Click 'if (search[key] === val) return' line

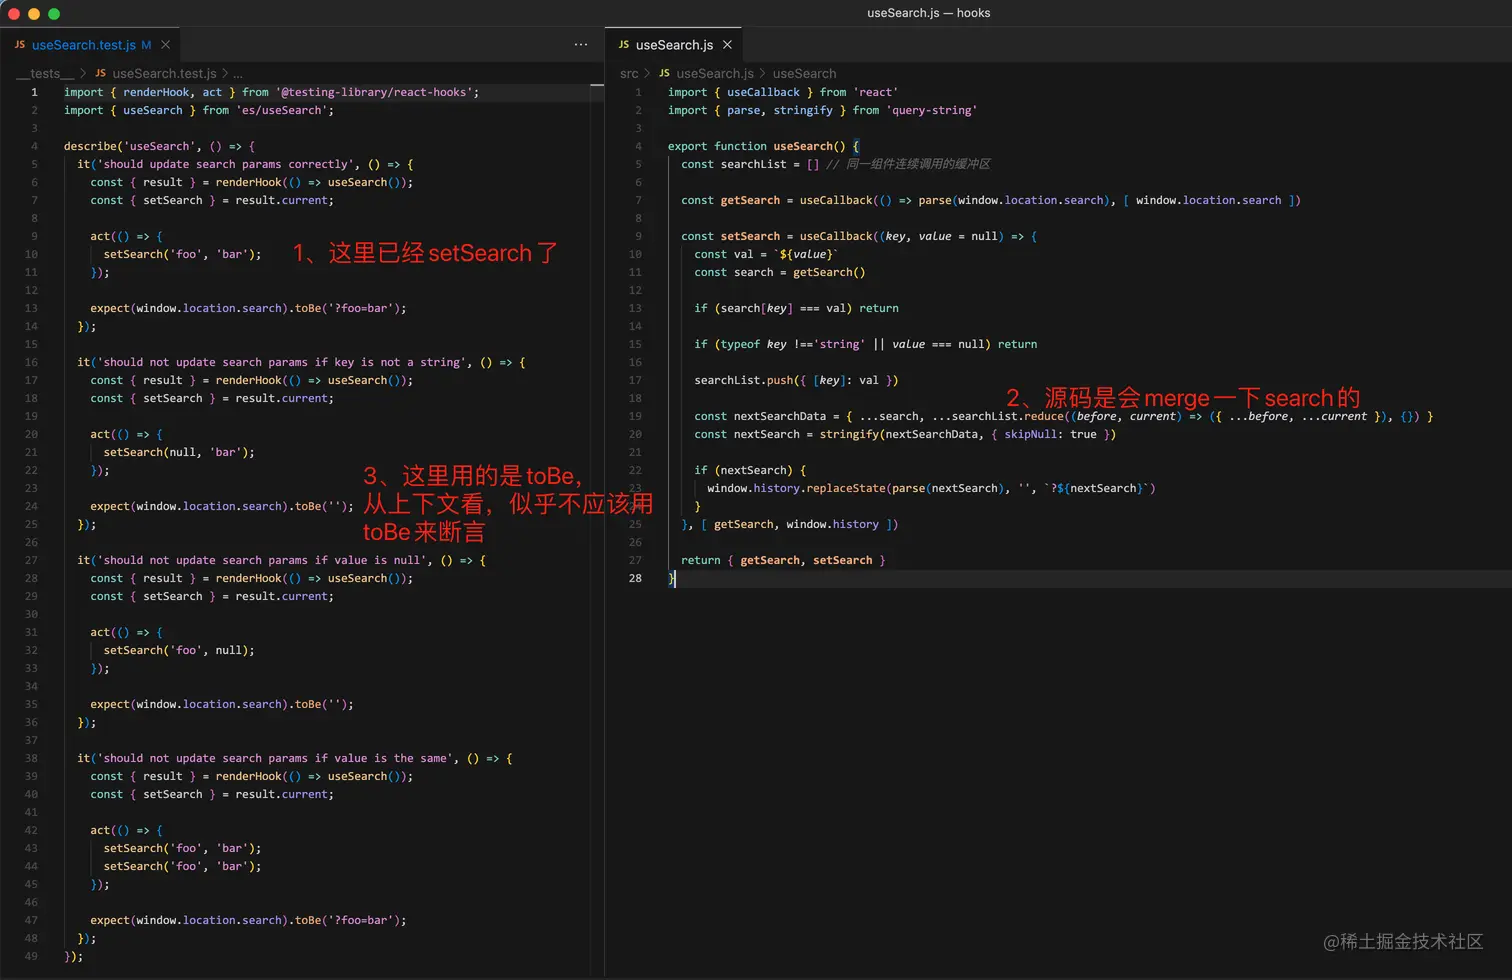tap(796, 308)
